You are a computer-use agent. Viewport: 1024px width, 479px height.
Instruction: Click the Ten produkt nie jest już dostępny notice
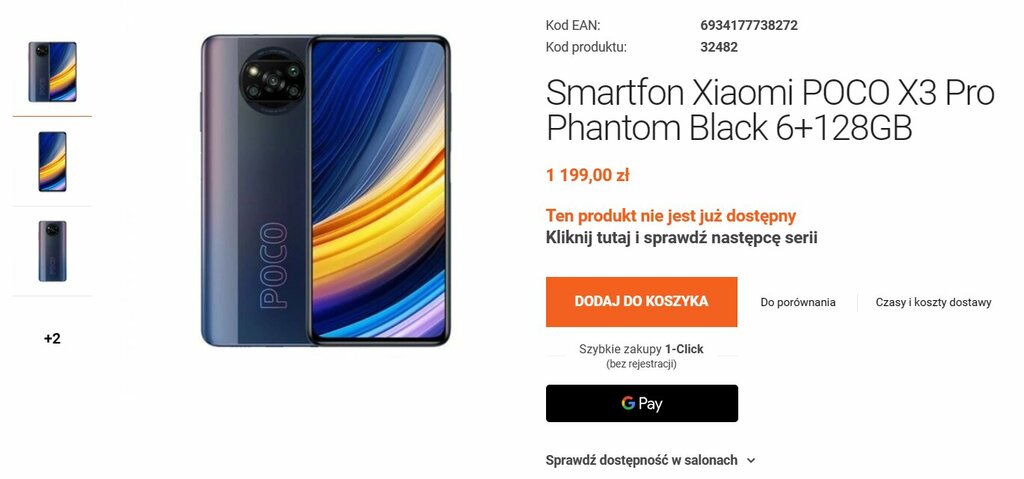[x=671, y=216]
